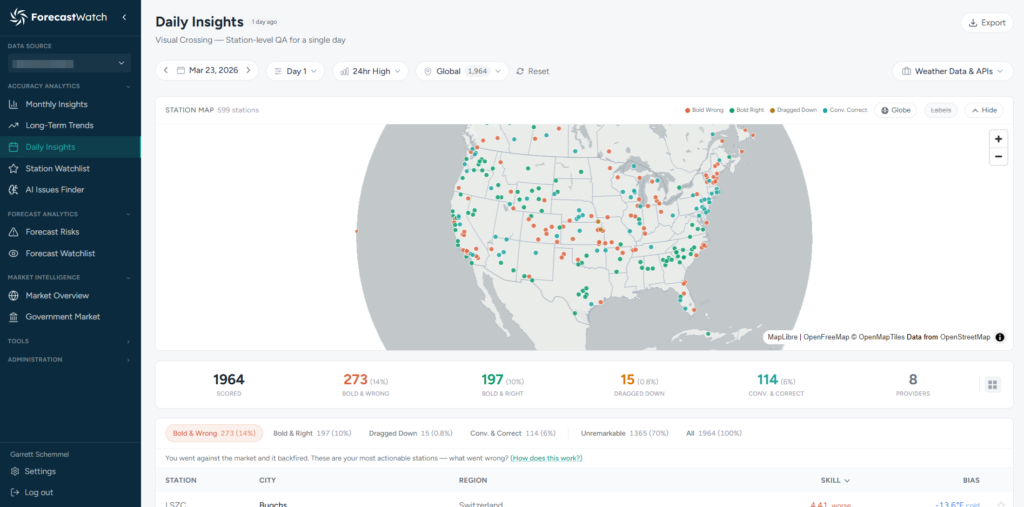Click the map zoom in plus button
Viewport: 1024px width, 507px height.
[997, 139]
